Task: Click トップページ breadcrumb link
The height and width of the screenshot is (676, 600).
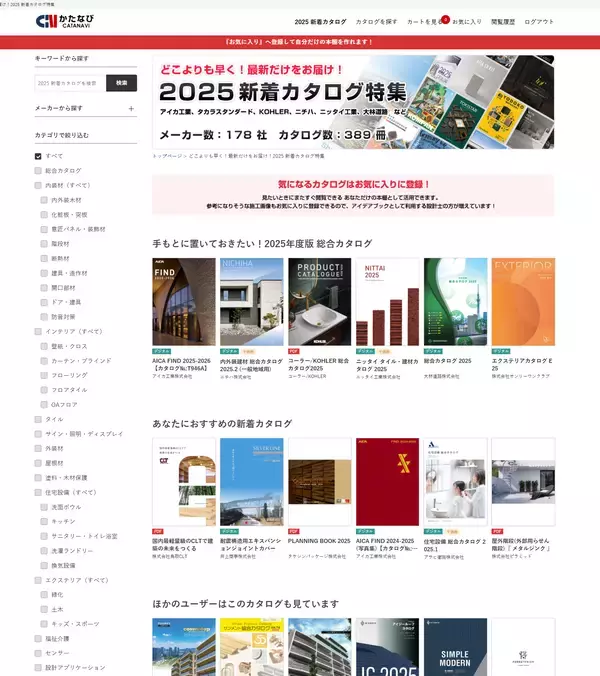Action: [168, 156]
